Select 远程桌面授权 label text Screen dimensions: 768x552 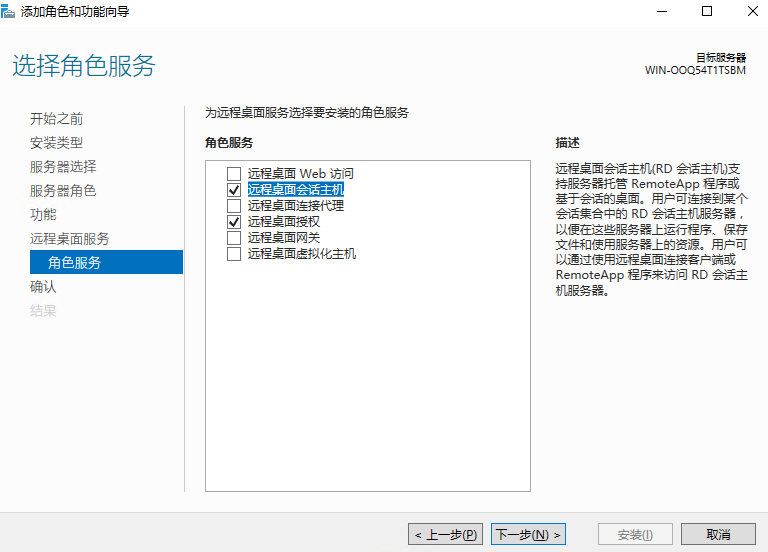(x=284, y=222)
